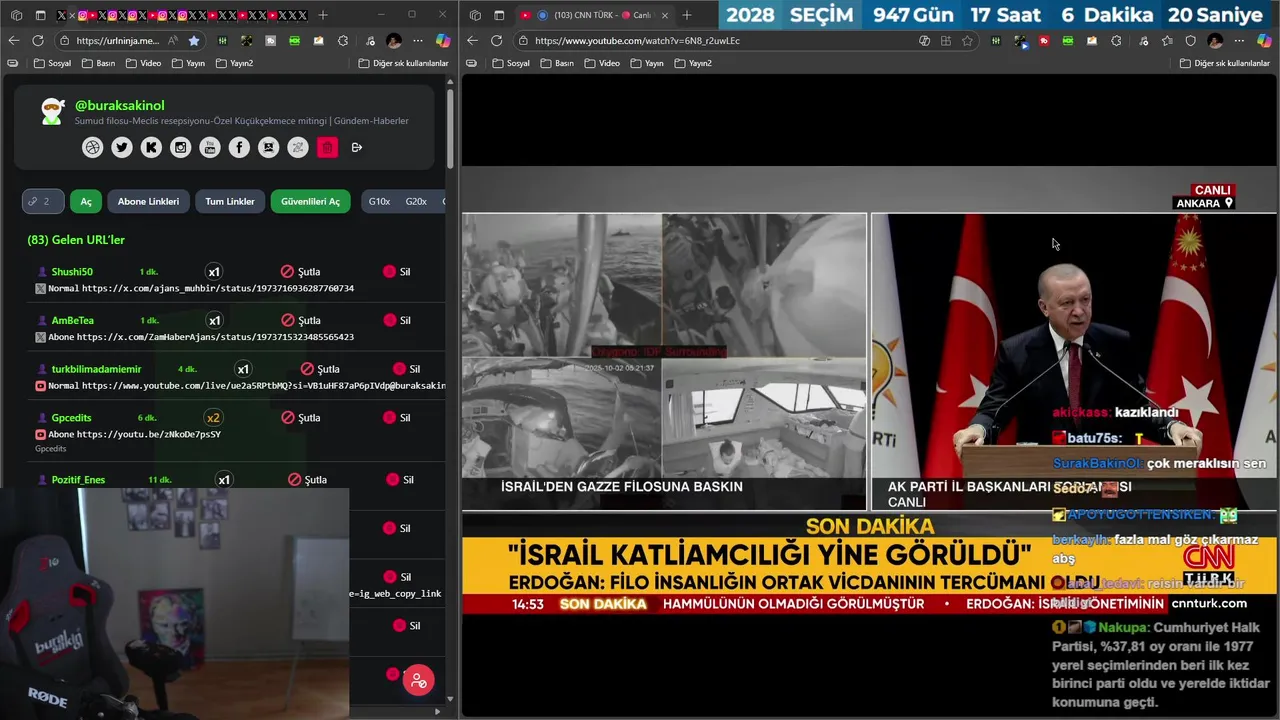Open settings ellipsis in left browser window
Screen dimensions: 1280x720
pyautogui.click(x=419, y=40)
